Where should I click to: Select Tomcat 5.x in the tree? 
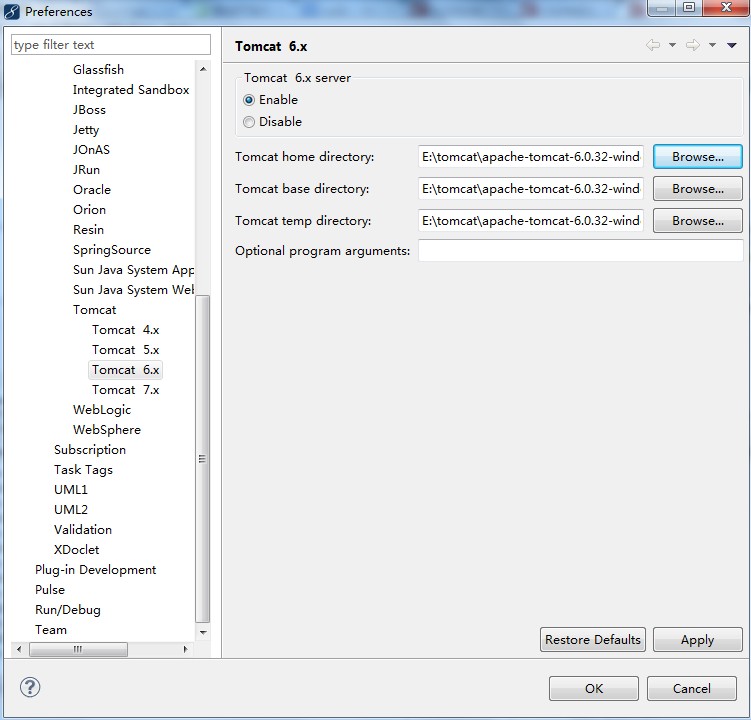[125, 350]
